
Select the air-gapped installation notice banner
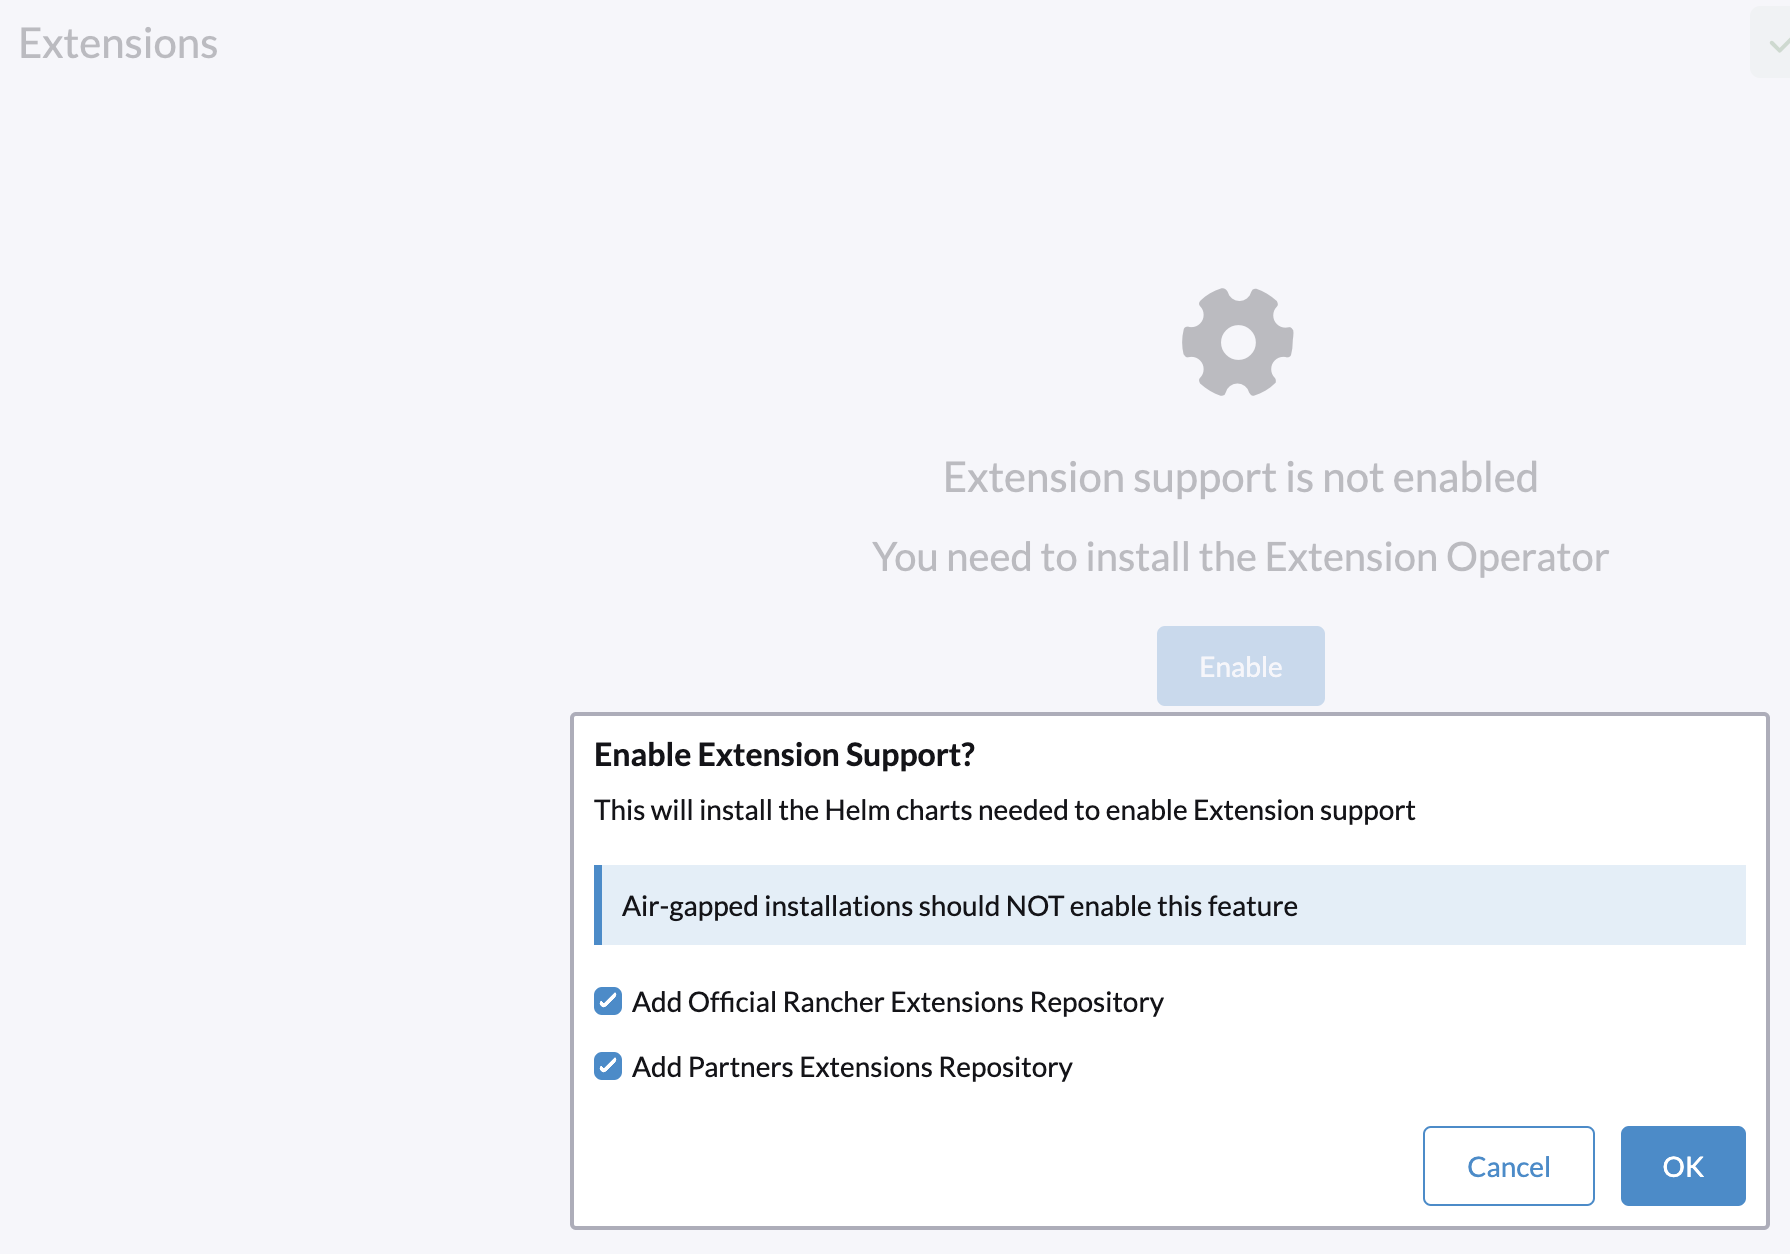point(1168,905)
